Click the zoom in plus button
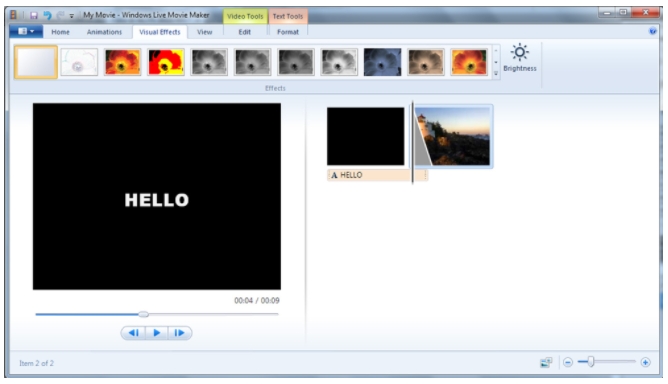The width and height of the screenshot is (668, 384). 645,362
